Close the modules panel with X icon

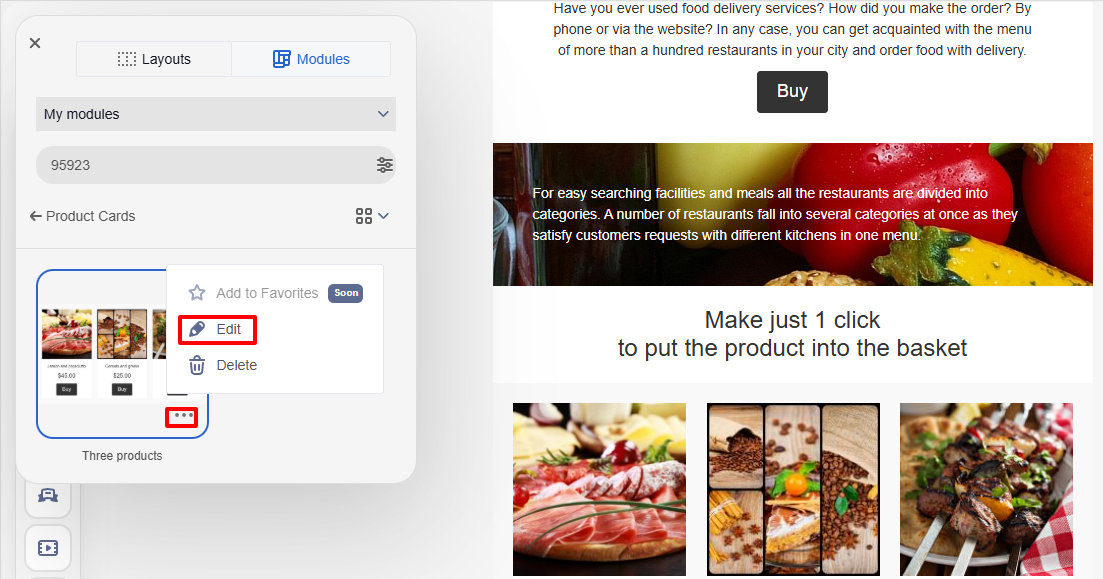pyautogui.click(x=34, y=43)
